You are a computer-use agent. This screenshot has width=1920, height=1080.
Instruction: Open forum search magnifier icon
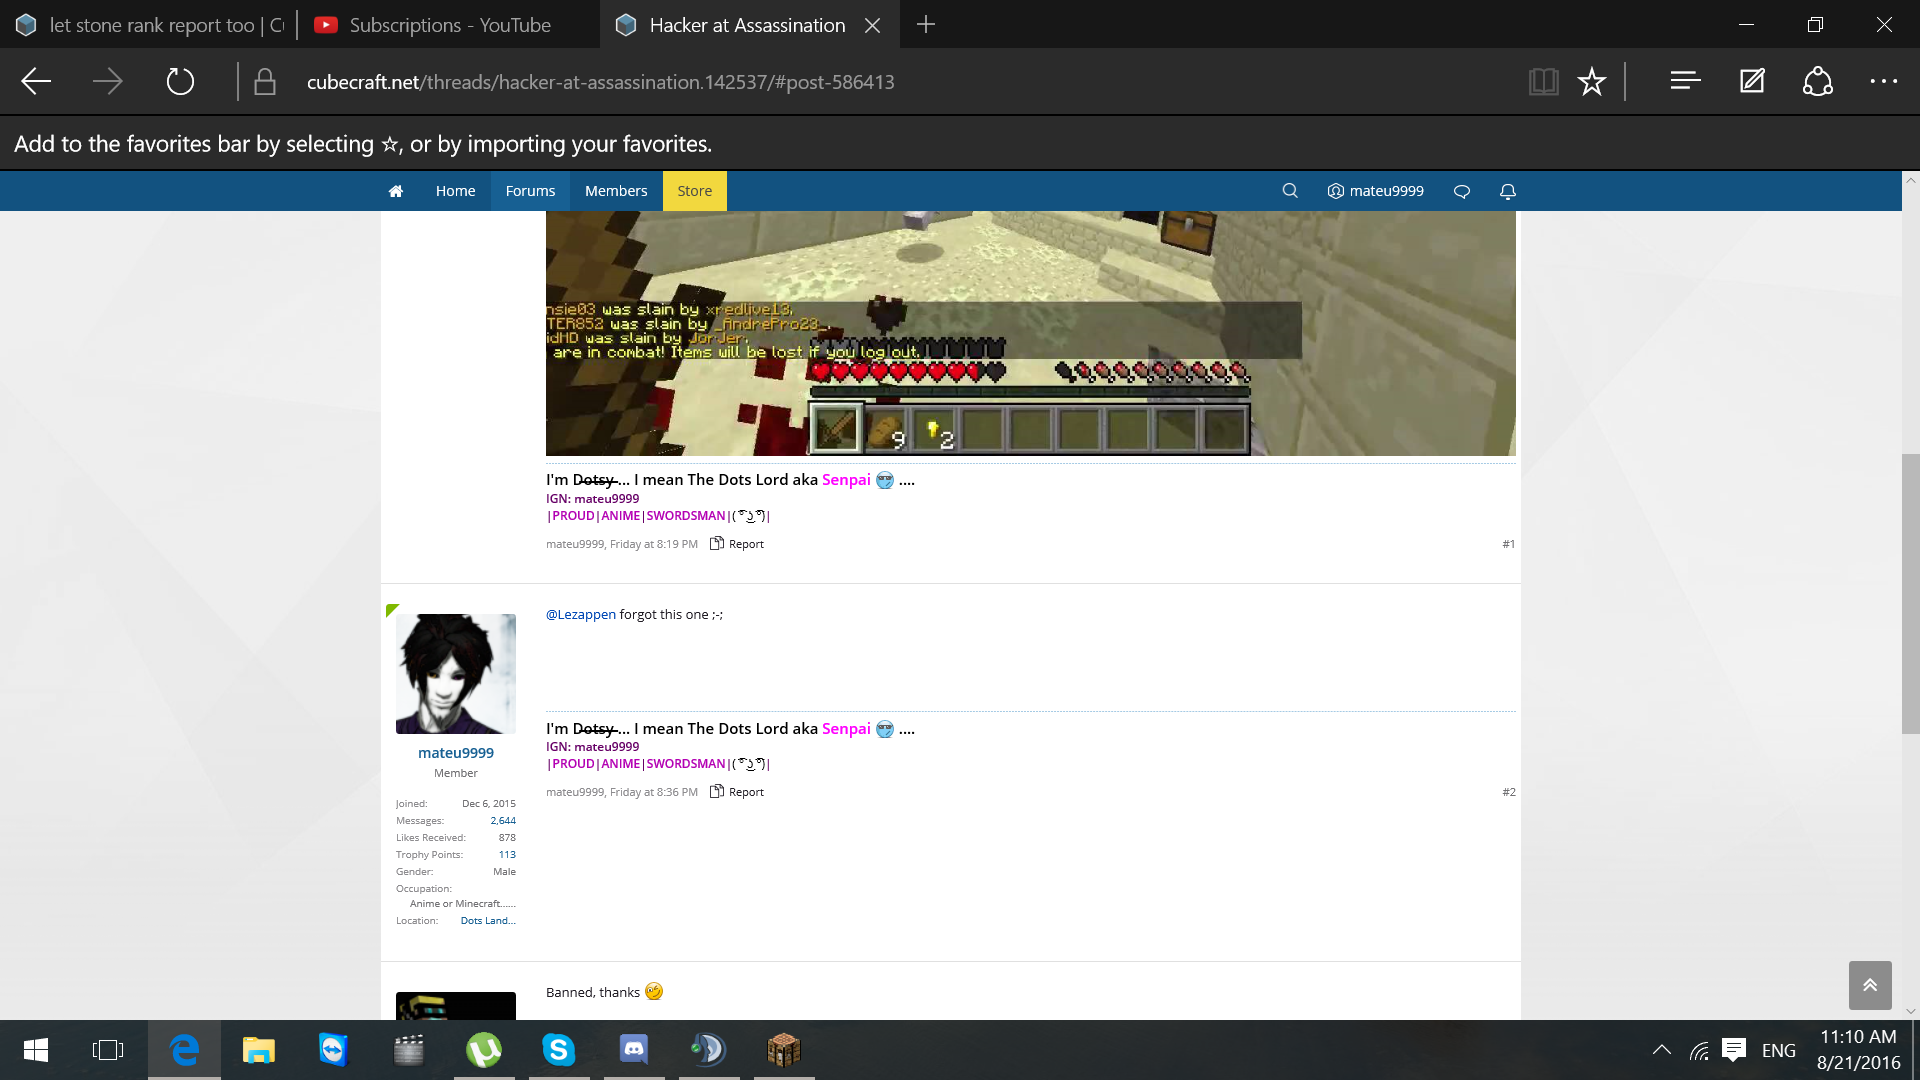click(x=1290, y=191)
